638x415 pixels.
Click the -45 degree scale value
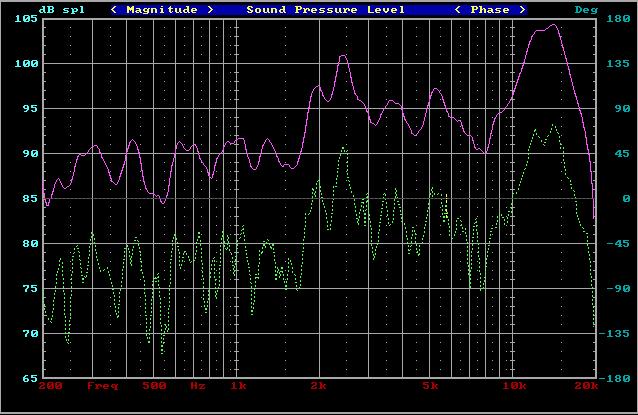pyautogui.click(x=618, y=243)
